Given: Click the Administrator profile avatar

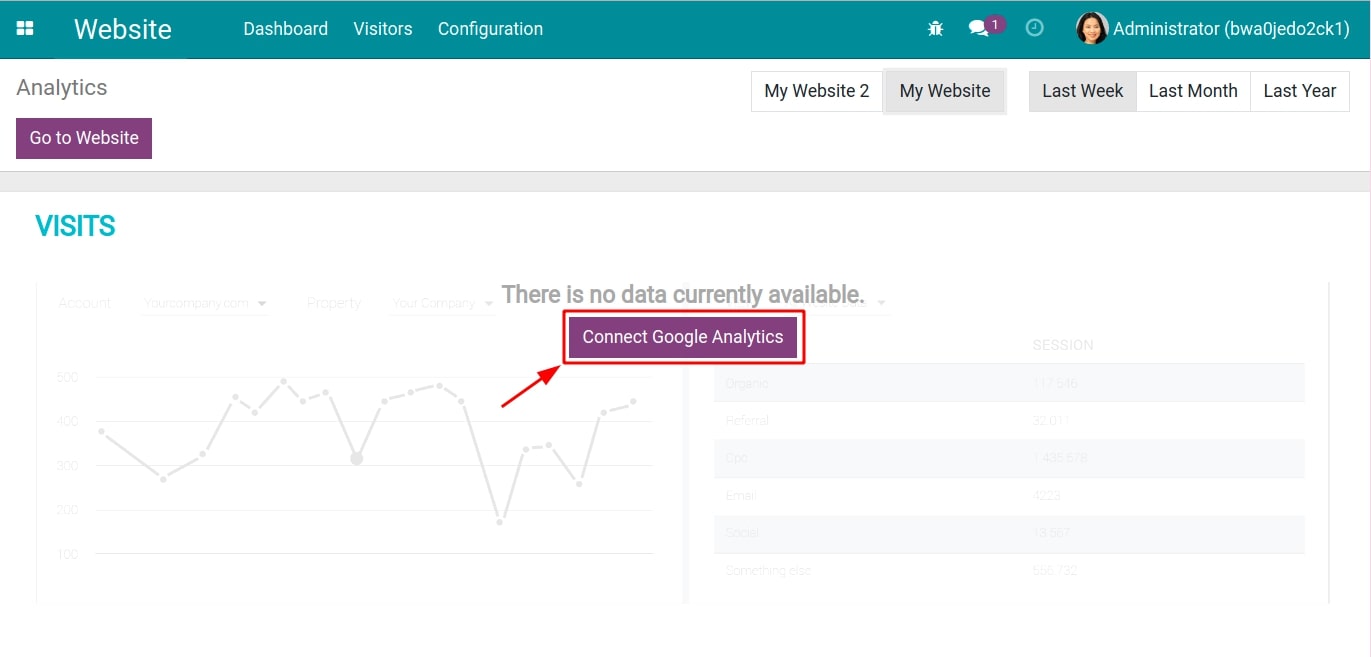Looking at the screenshot, I should (x=1092, y=28).
